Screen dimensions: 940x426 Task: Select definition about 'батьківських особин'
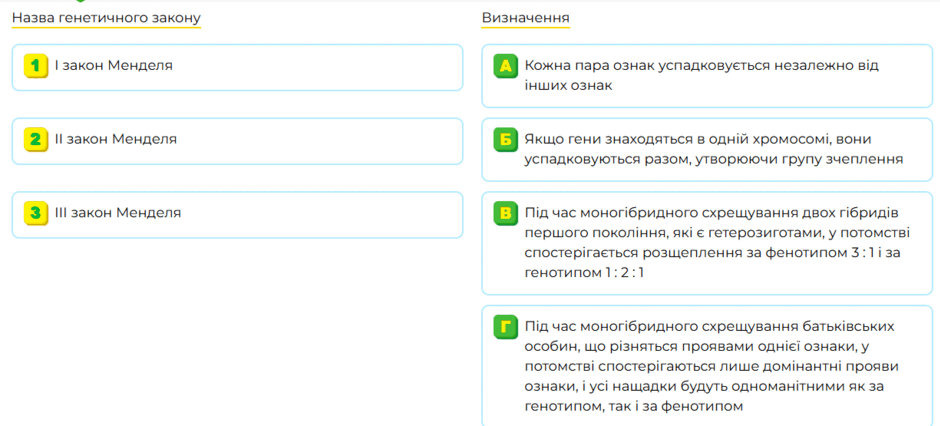707,365
